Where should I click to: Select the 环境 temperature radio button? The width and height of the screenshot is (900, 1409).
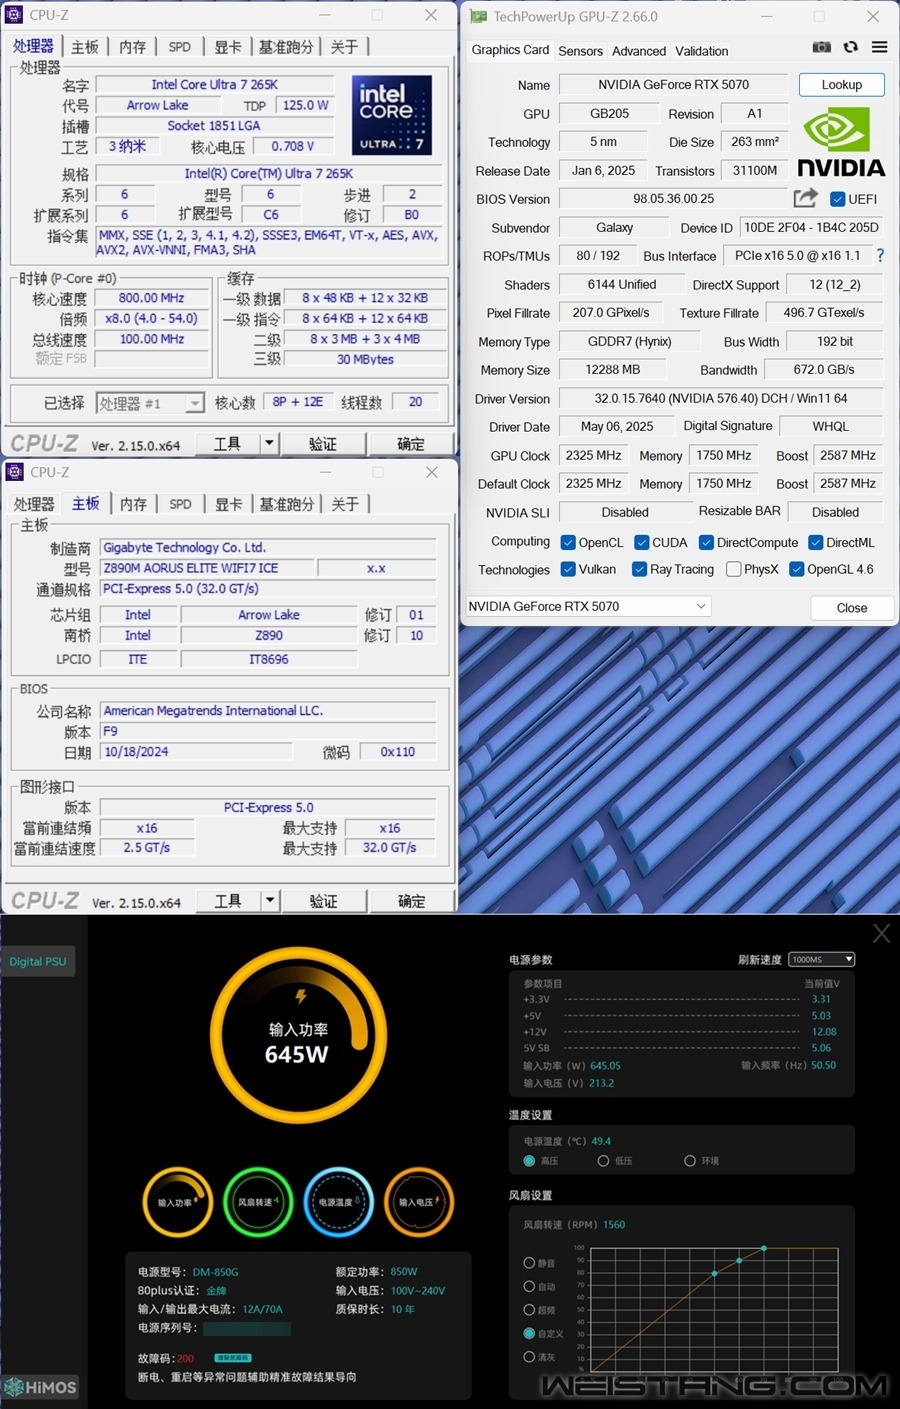690,1161
